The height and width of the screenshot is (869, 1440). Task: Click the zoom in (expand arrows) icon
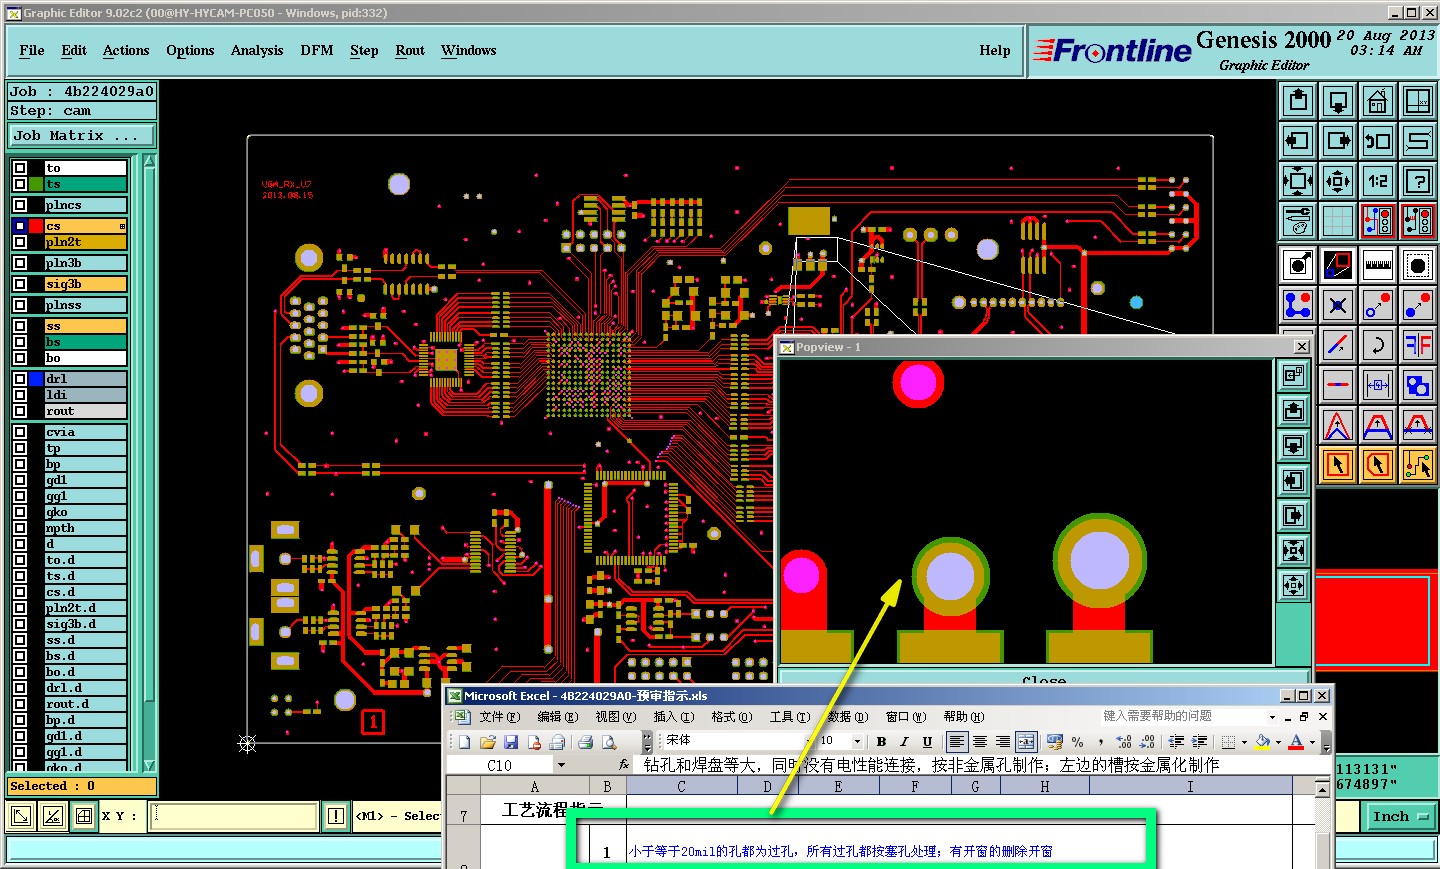1298,181
